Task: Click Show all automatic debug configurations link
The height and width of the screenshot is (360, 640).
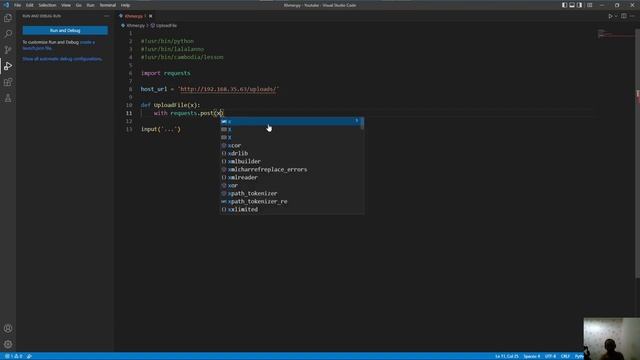Action: coord(62,59)
